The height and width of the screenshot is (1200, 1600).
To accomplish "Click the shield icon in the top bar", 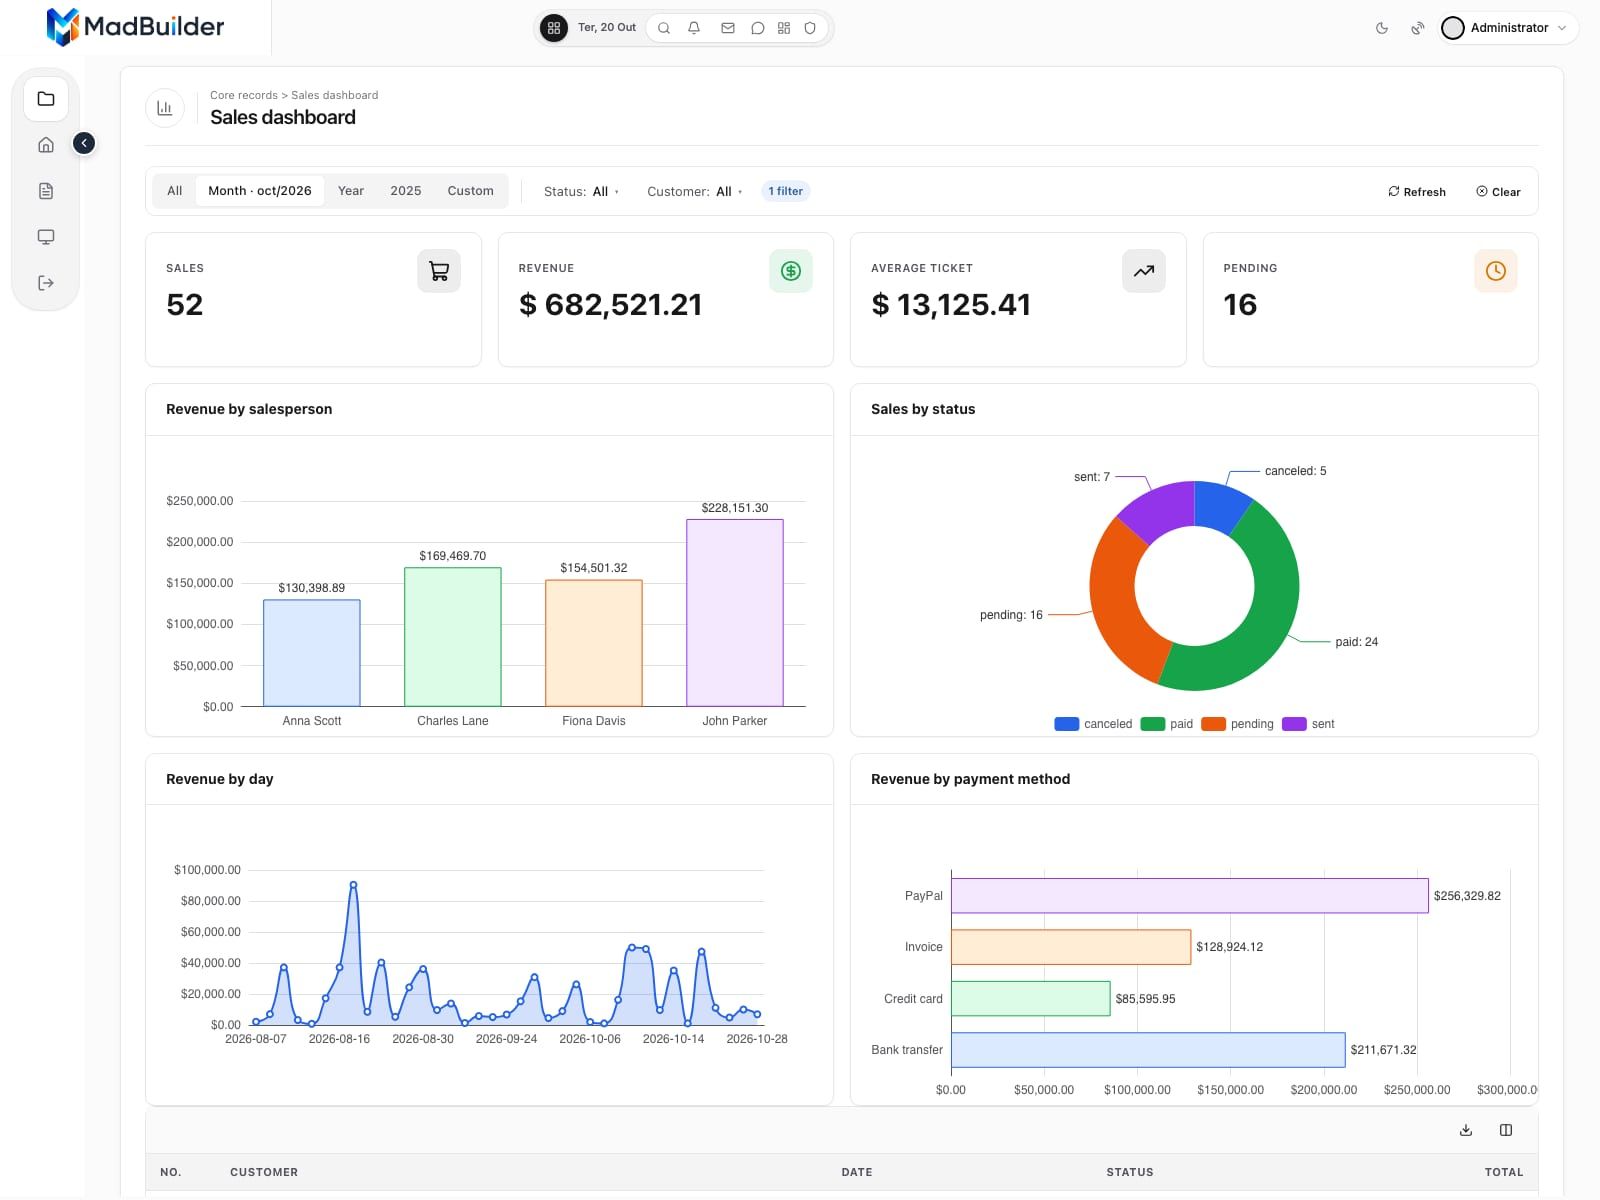I will (x=810, y=28).
